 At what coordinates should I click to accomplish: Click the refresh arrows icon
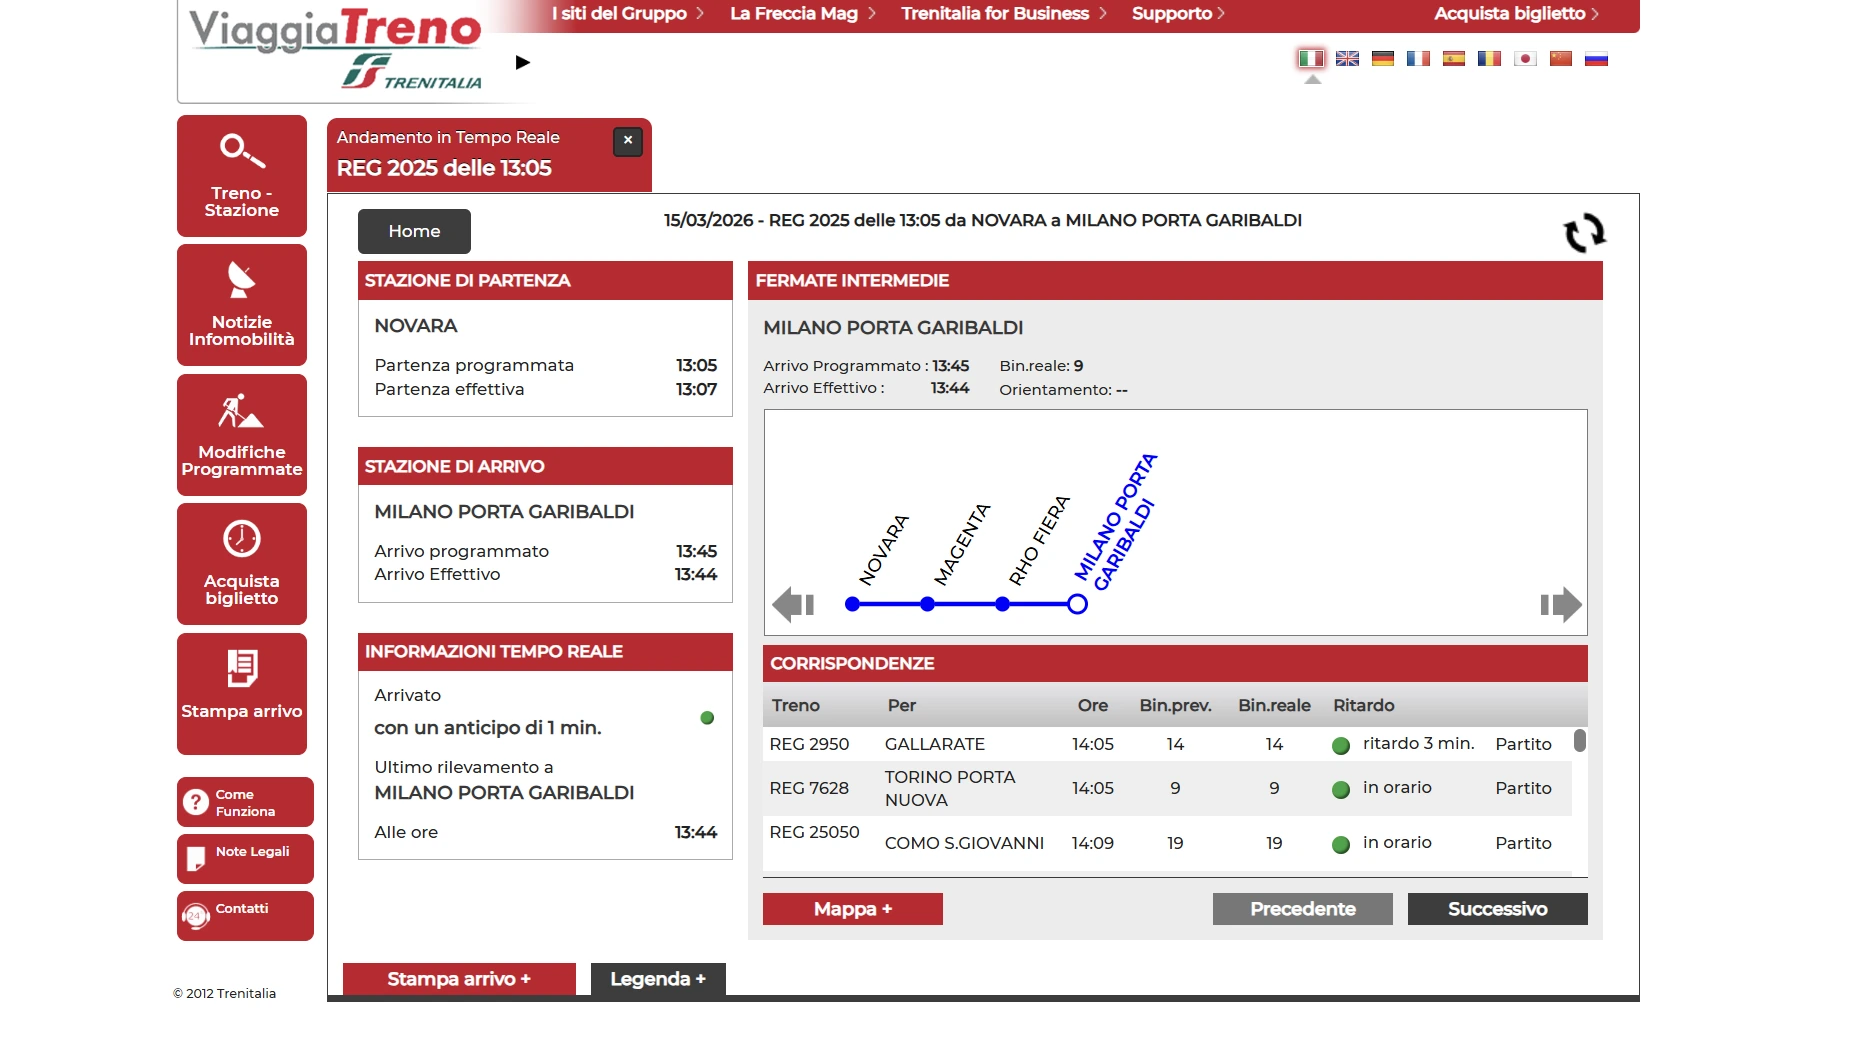click(1584, 233)
